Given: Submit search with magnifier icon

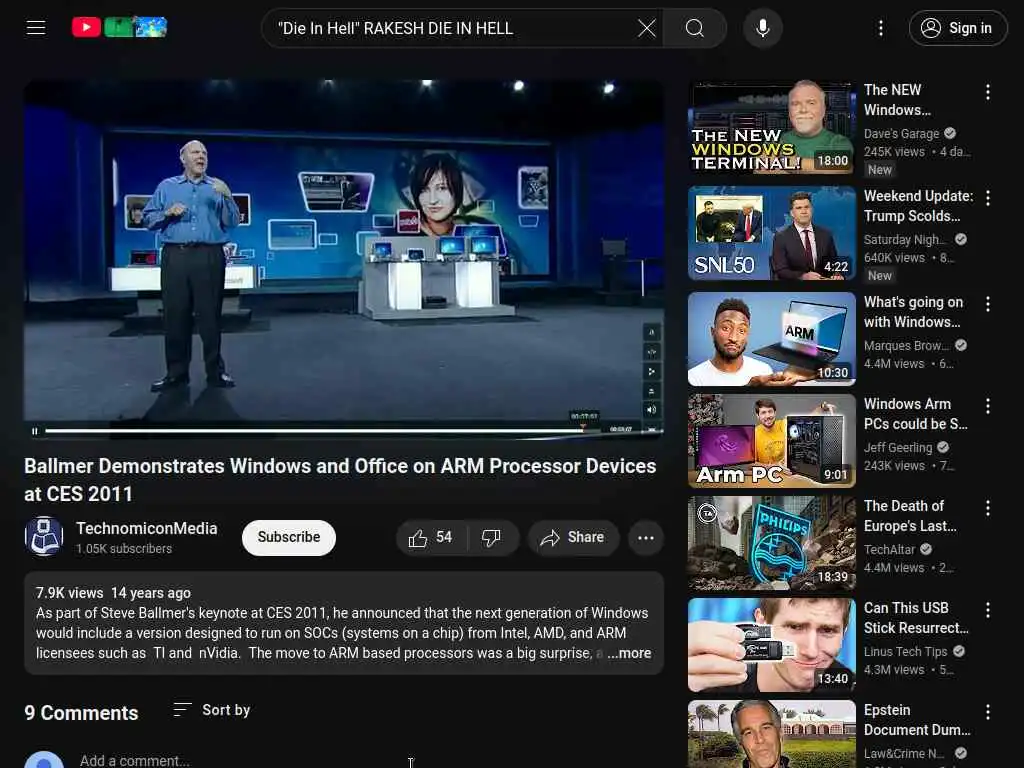Looking at the screenshot, I should click(x=695, y=28).
